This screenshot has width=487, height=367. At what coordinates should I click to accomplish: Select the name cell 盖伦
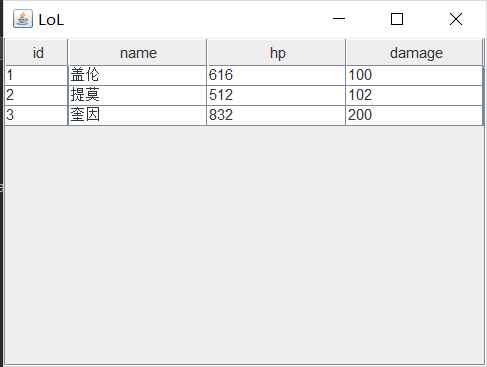coord(137,75)
